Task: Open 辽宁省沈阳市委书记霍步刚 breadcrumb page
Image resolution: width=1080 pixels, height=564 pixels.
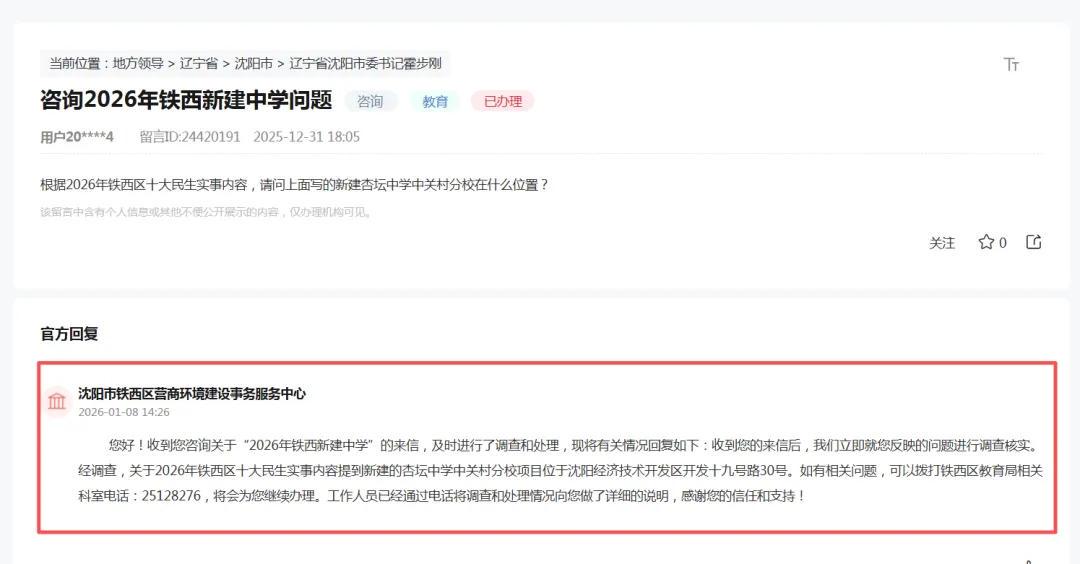Action: [x=365, y=64]
